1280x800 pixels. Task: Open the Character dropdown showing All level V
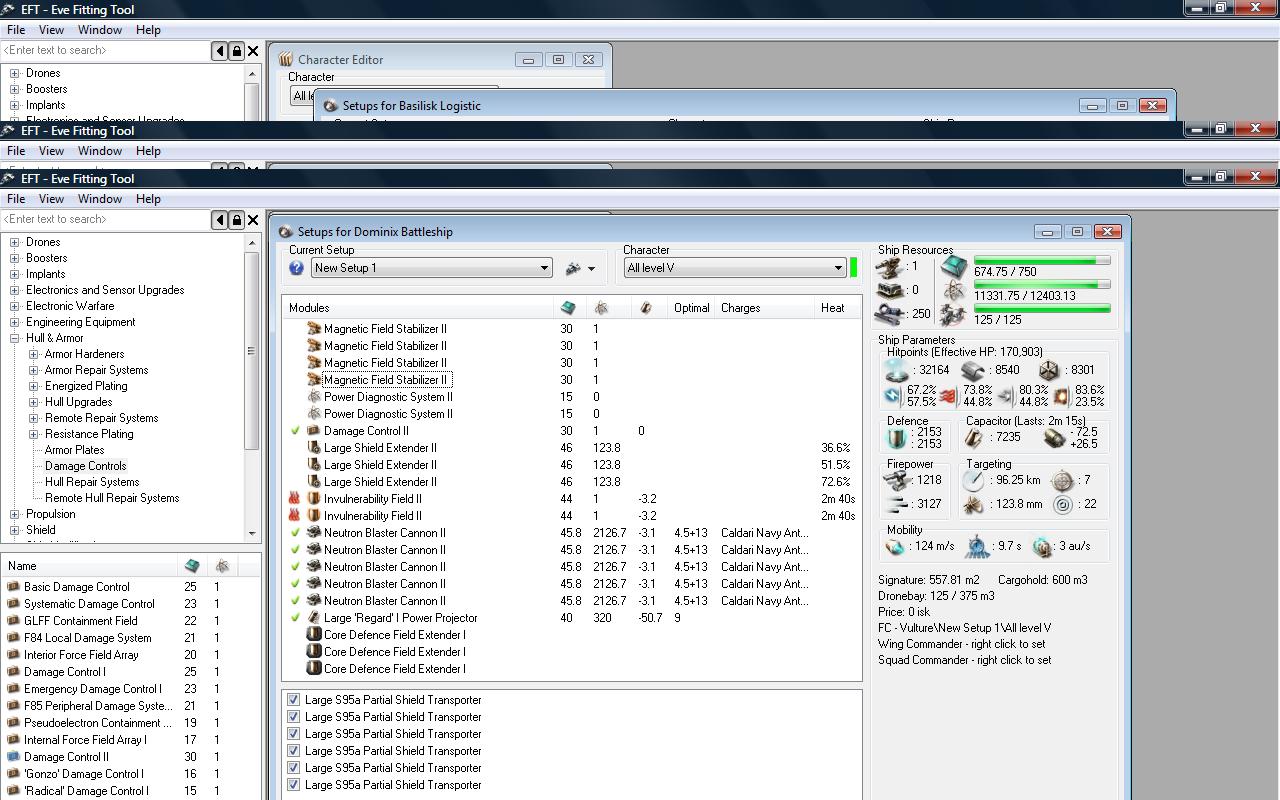(x=735, y=268)
